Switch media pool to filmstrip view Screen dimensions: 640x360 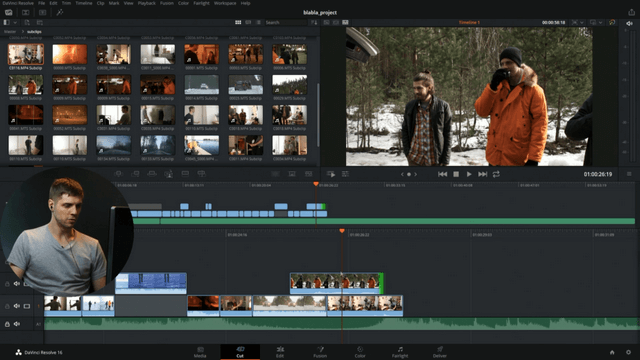click(x=248, y=22)
